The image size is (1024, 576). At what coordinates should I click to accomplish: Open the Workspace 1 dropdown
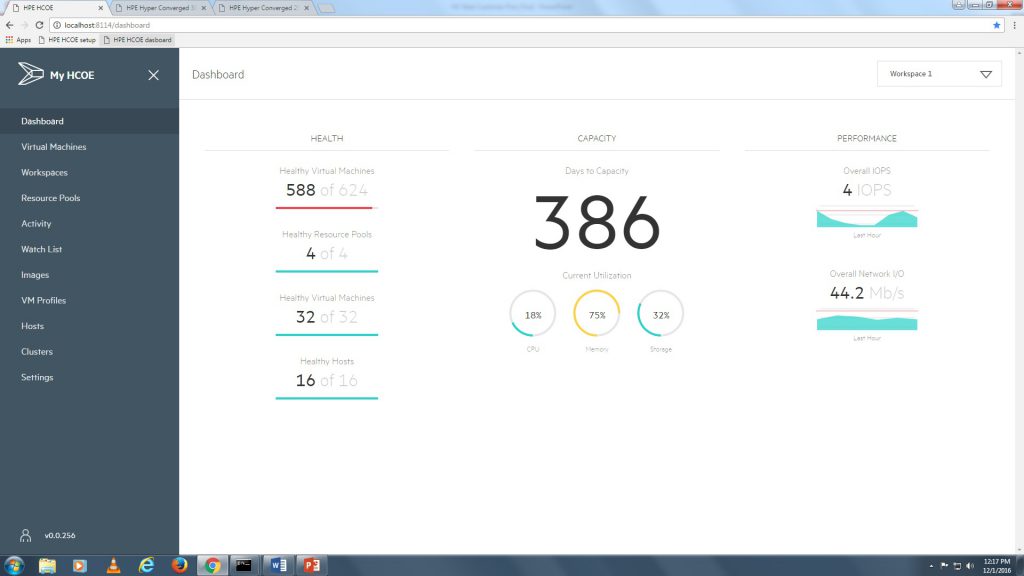point(939,74)
